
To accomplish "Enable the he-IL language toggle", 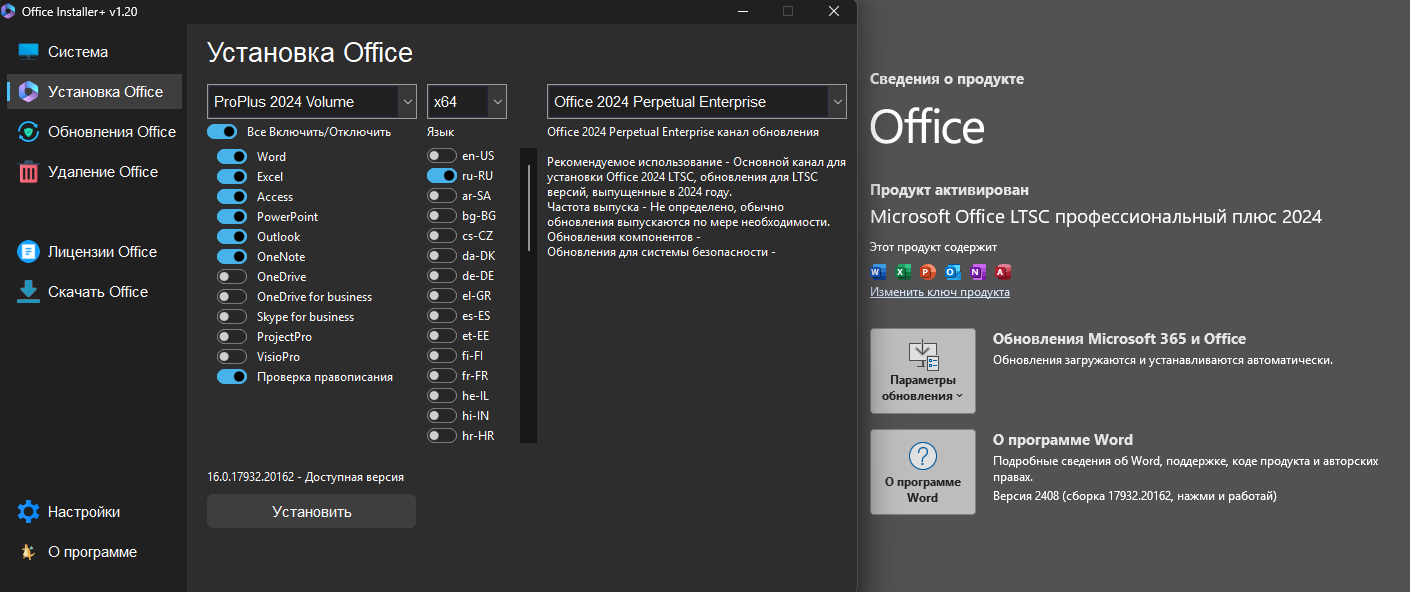I will point(442,396).
